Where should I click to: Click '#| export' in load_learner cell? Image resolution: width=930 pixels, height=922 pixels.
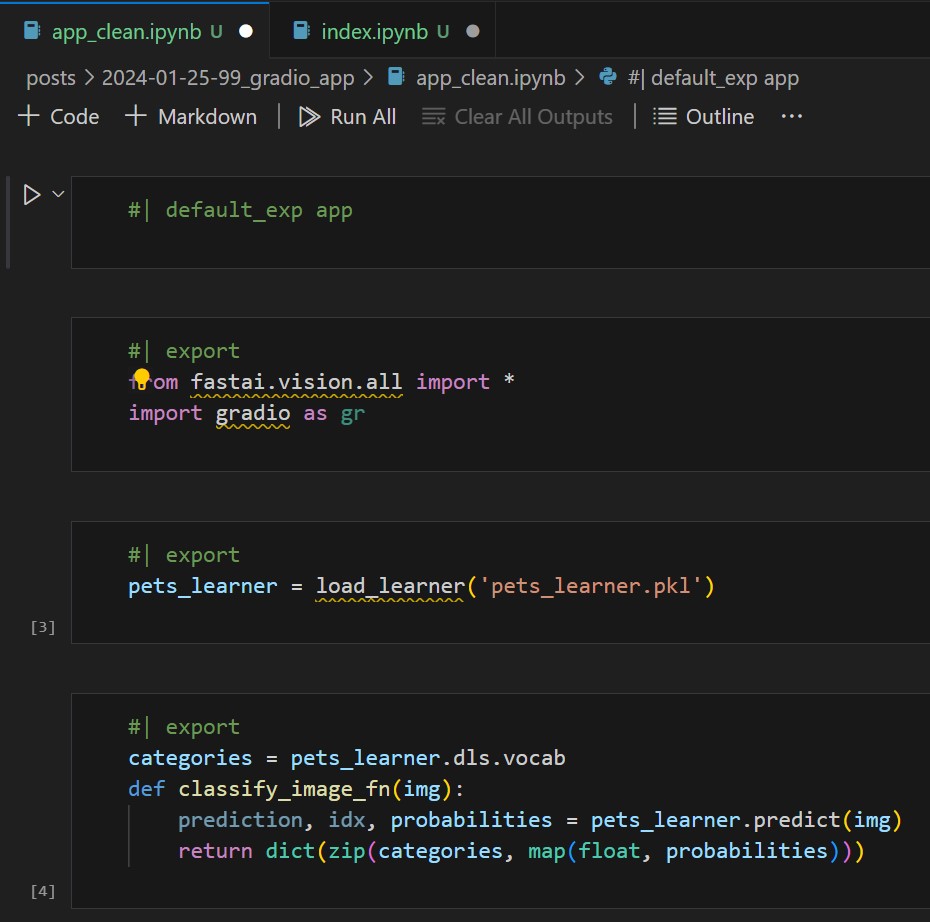[184, 555]
